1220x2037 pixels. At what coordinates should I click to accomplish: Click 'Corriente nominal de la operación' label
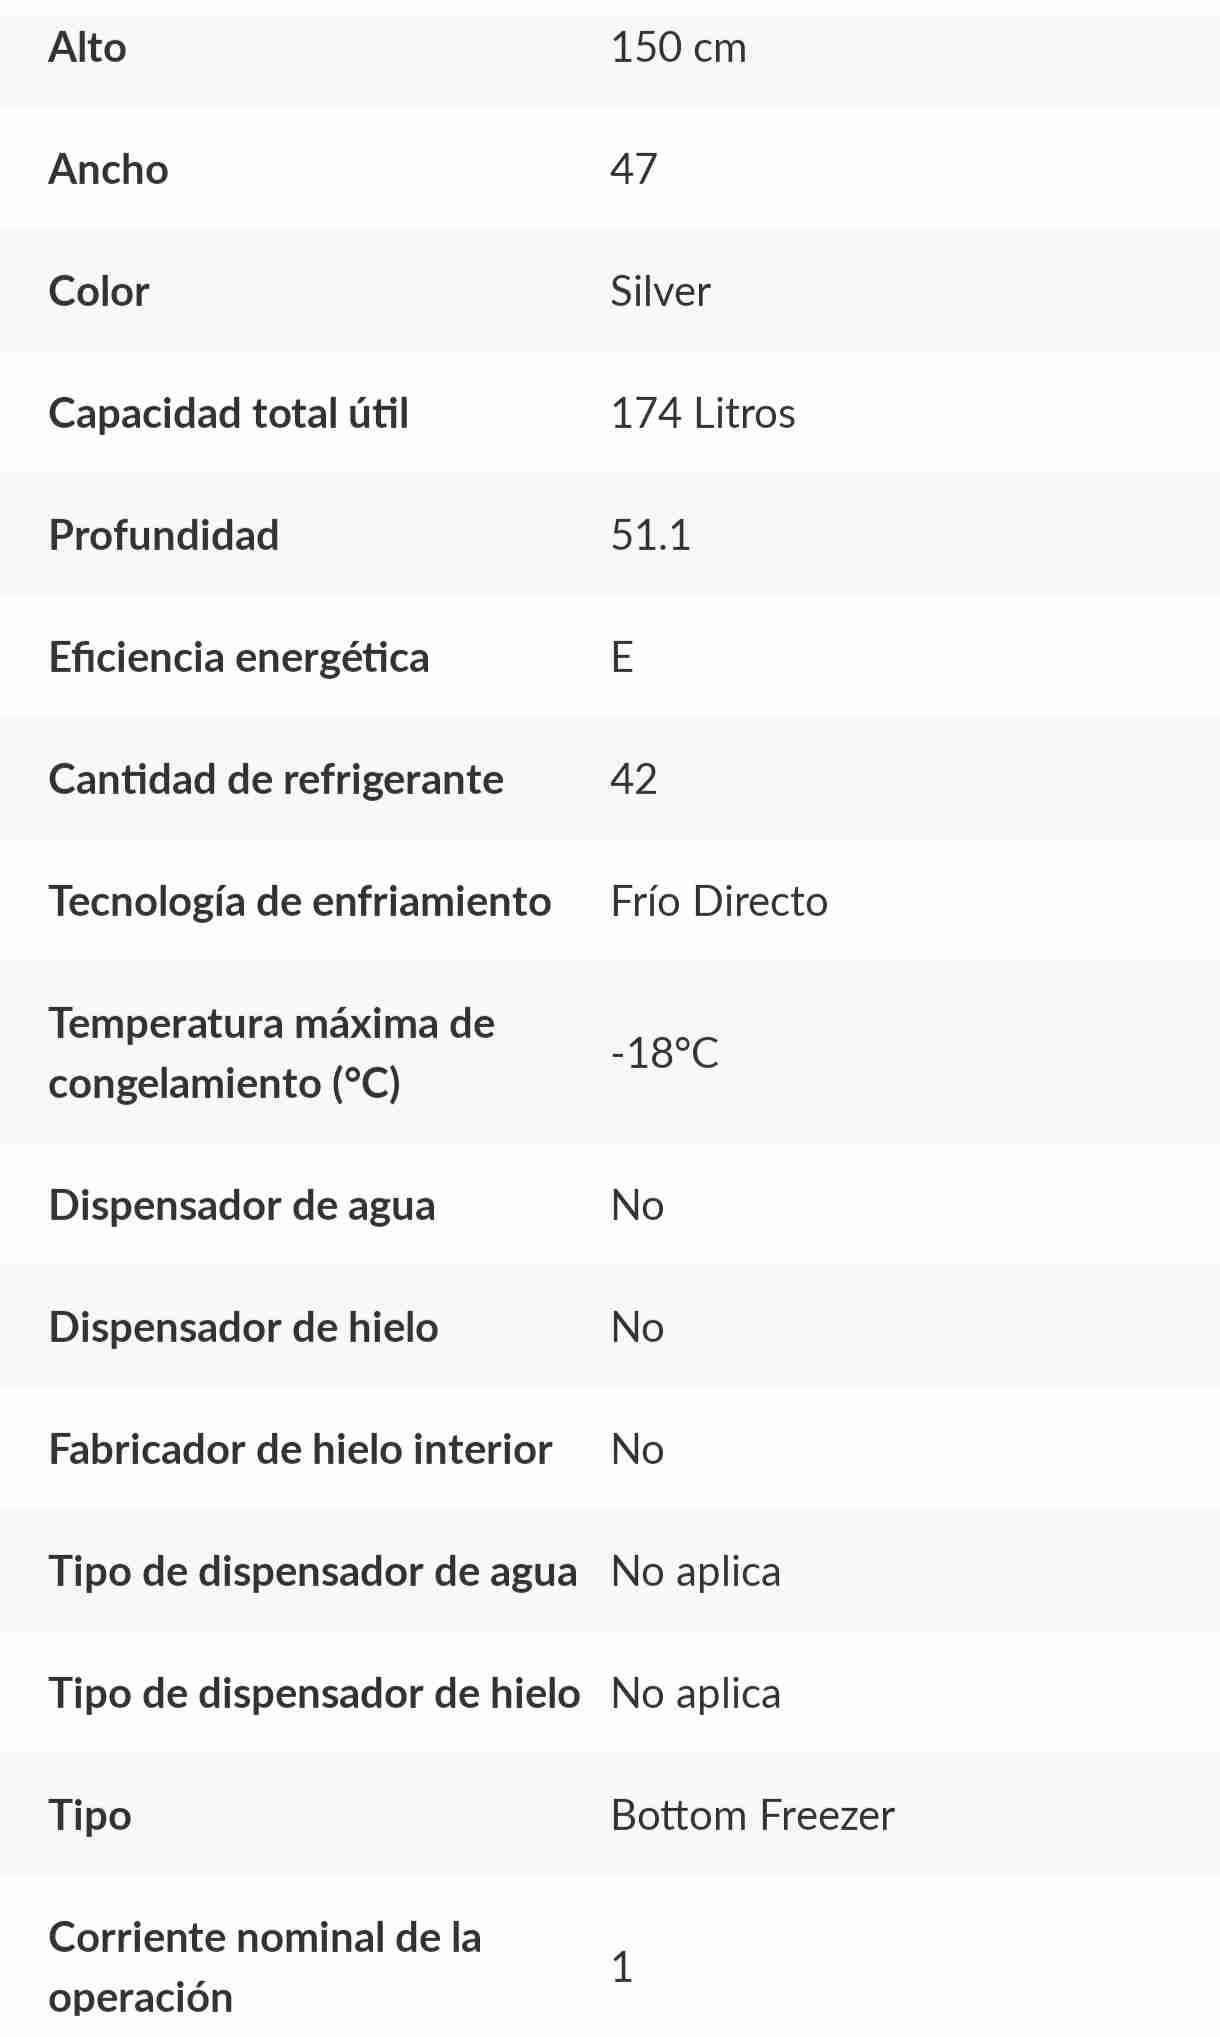click(x=264, y=1967)
